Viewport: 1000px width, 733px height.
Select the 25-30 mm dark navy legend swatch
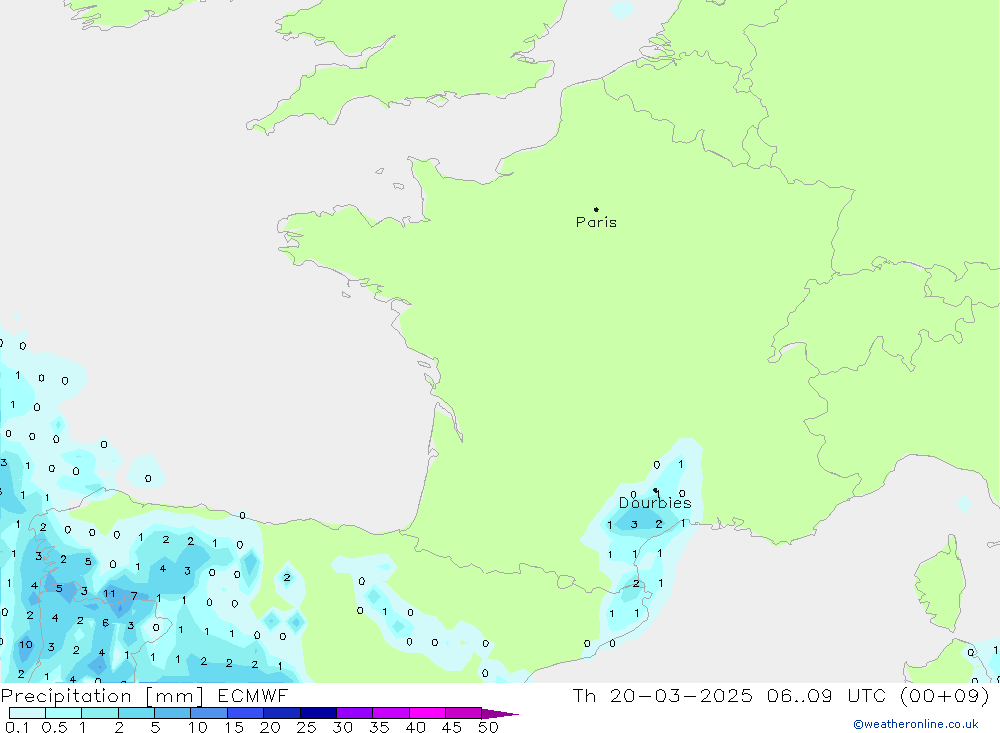(318, 713)
